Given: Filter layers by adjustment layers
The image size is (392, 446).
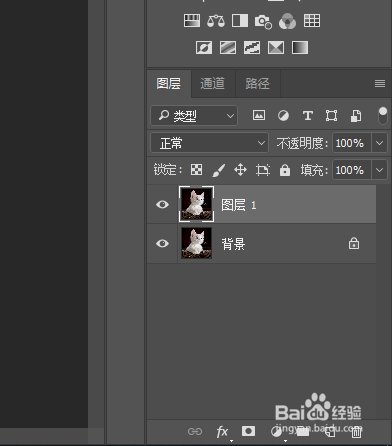Looking at the screenshot, I should tap(283, 116).
